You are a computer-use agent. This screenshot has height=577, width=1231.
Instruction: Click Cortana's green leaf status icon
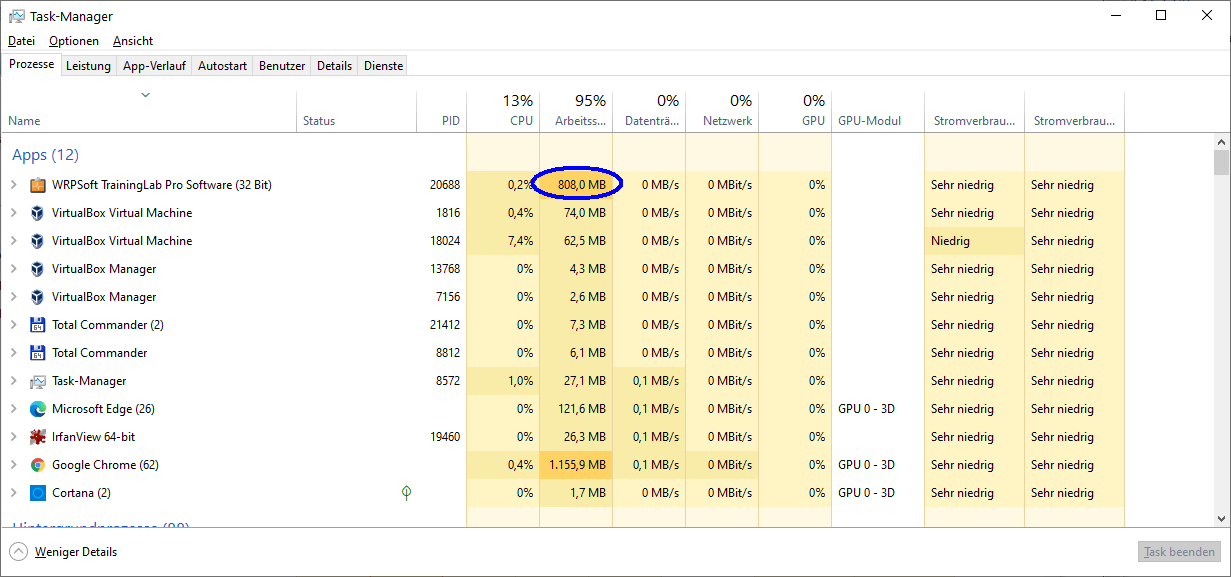tap(406, 493)
